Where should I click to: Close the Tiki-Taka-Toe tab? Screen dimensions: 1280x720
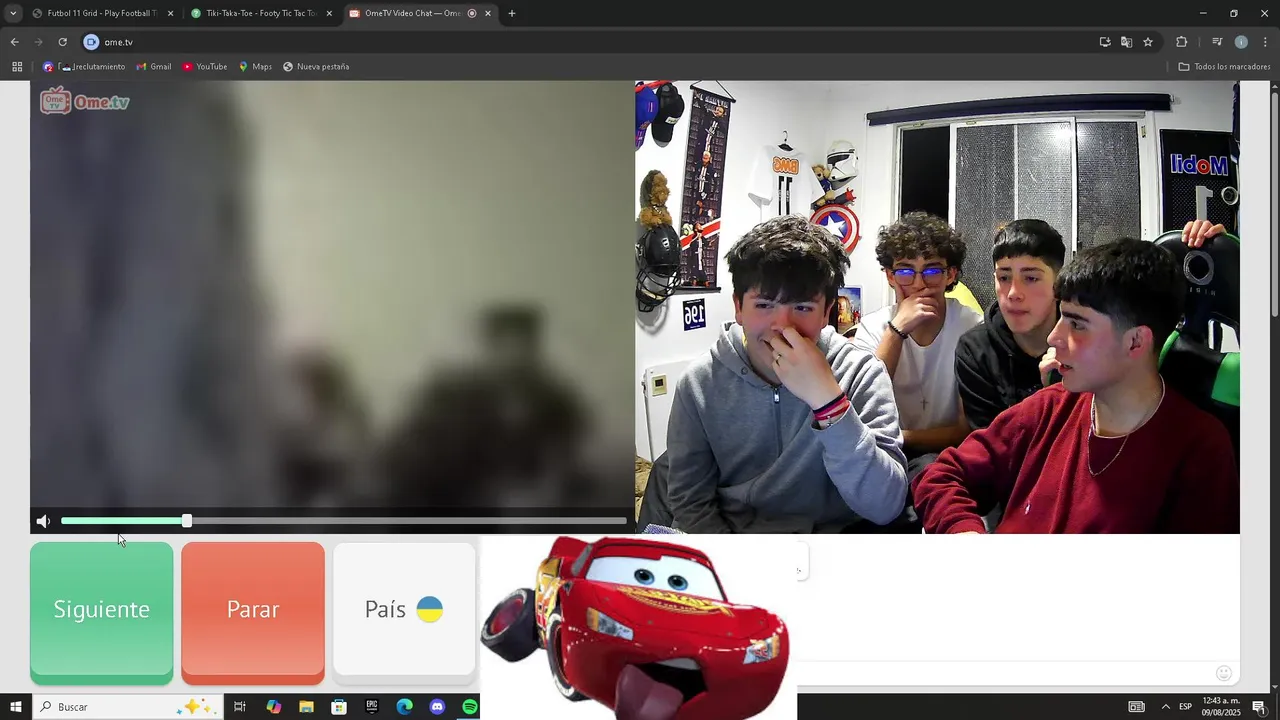point(329,13)
